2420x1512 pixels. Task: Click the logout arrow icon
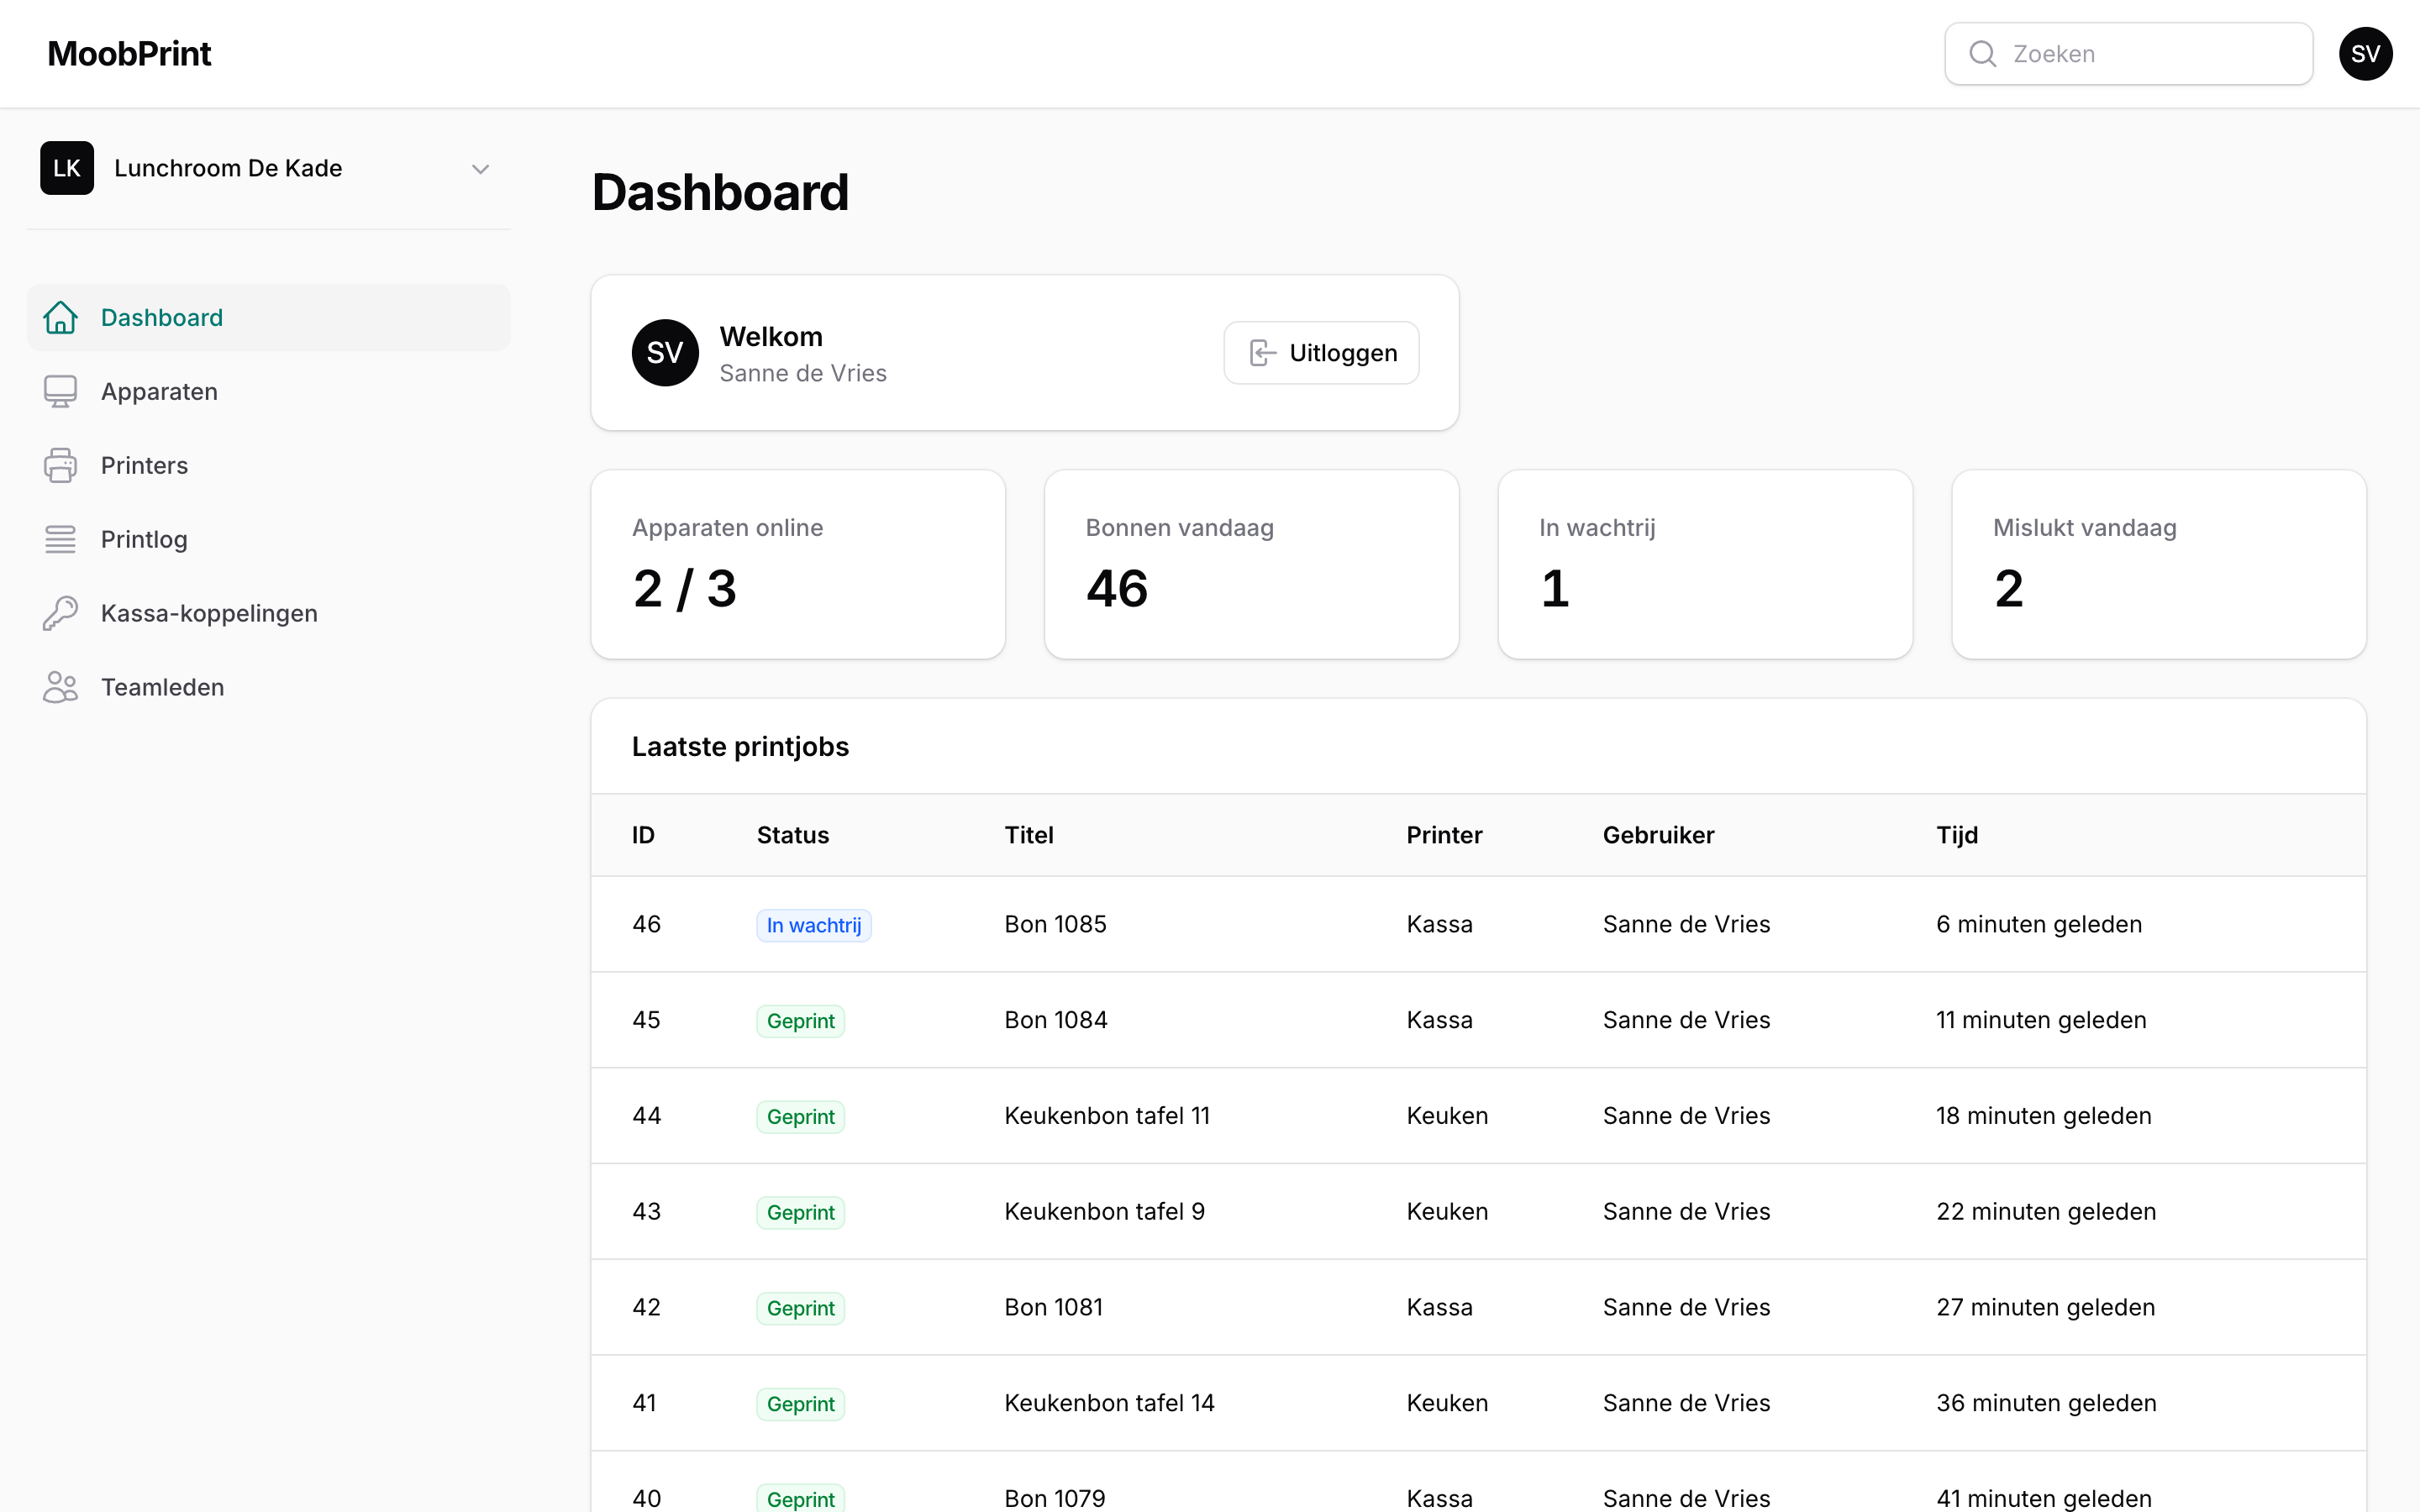point(1263,353)
